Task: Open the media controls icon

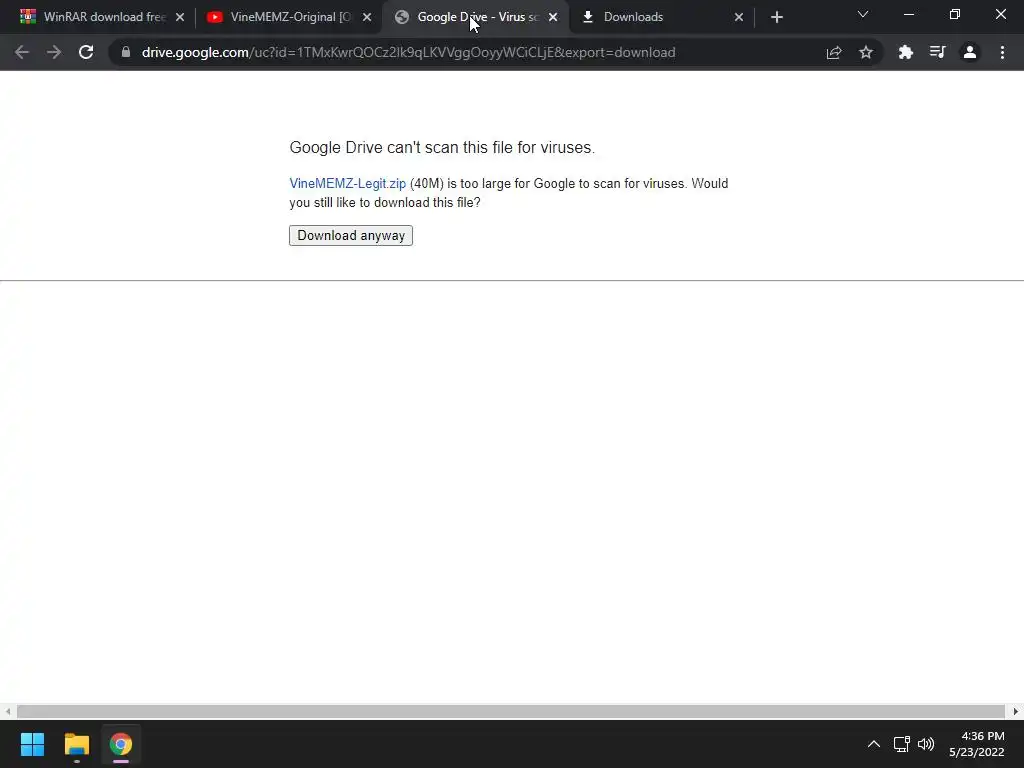Action: [938, 52]
